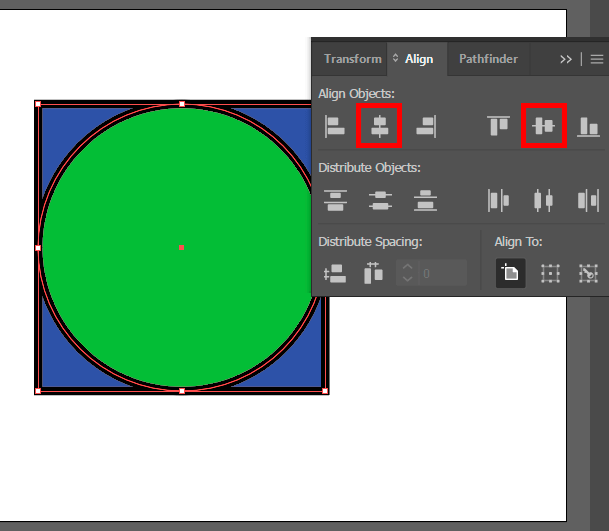Toggle Align to Key Object option

coord(588,273)
